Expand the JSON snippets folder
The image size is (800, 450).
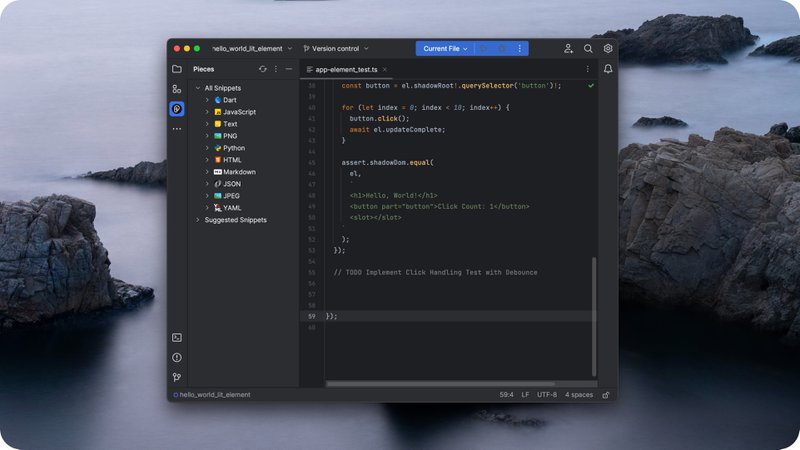click(x=207, y=184)
